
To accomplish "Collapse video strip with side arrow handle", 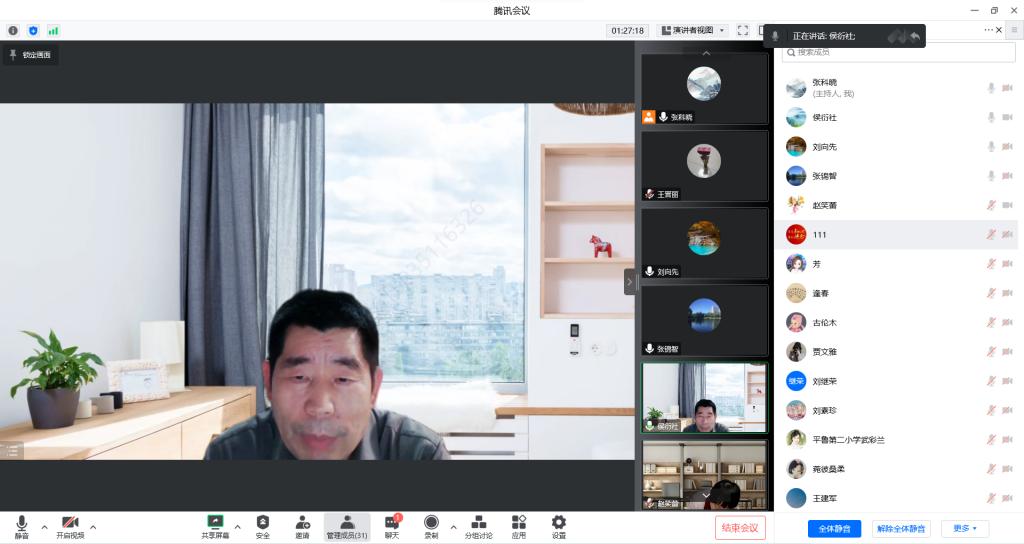I will pyautogui.click(x=630, y=282).
